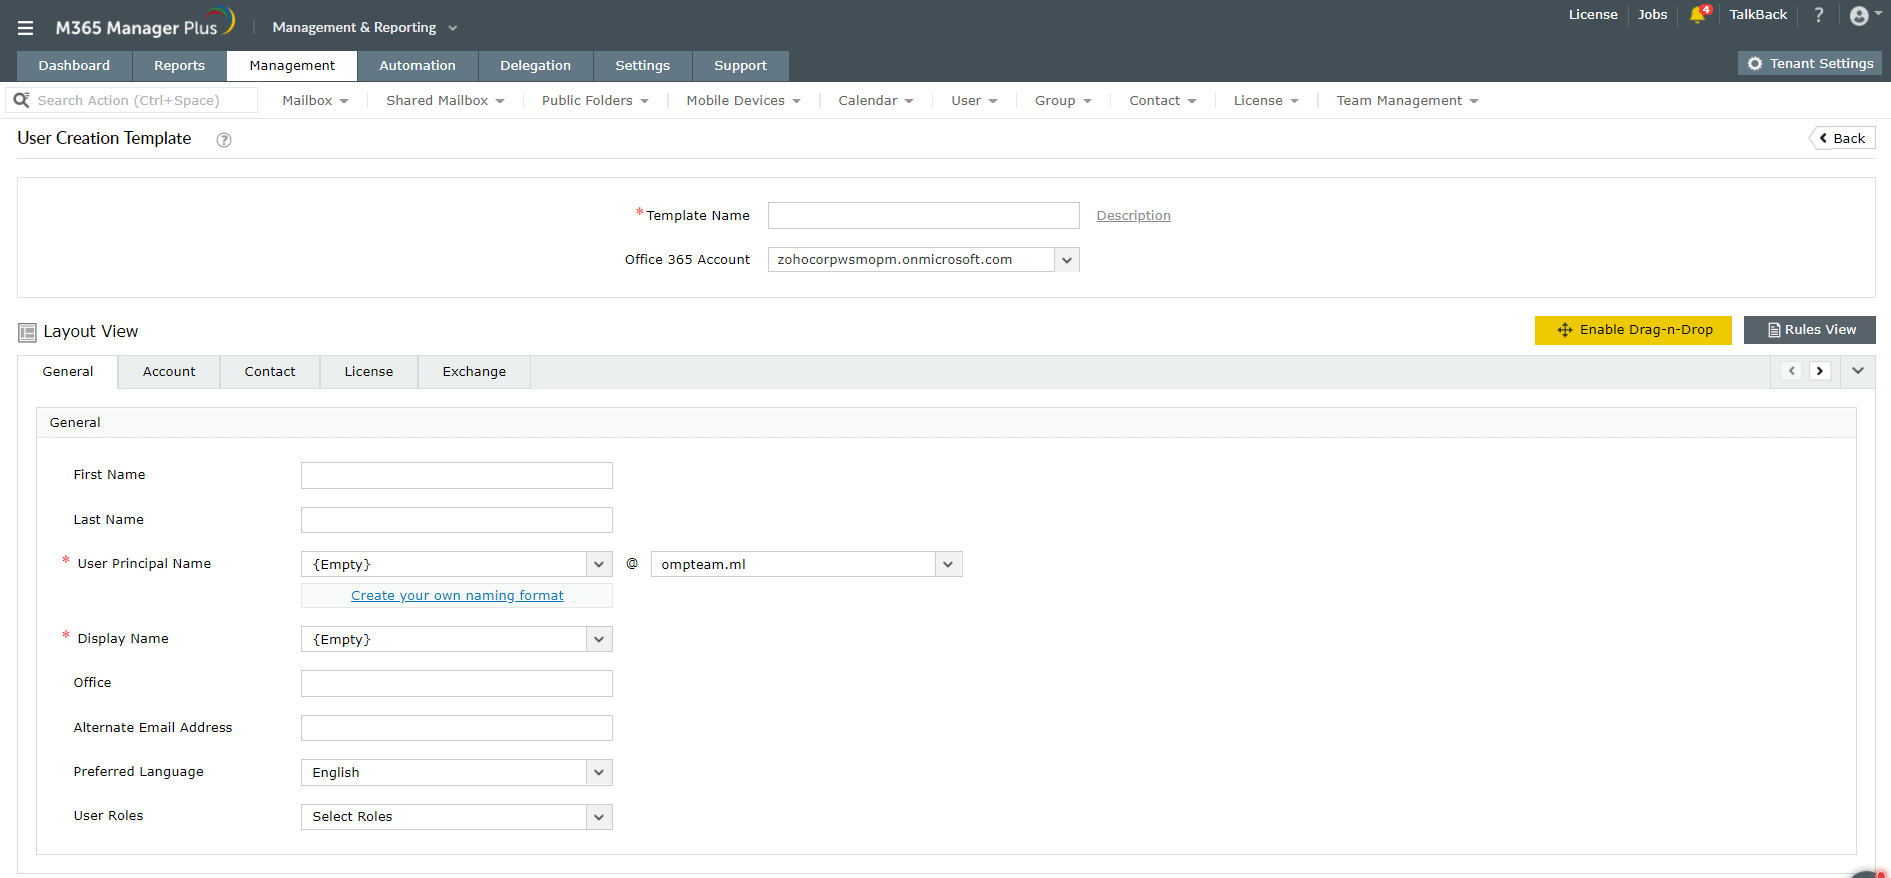The width and height of the screenshot is (1891, 878).
Task: Open the hamburger navigation menu
Action: (26, 28)
